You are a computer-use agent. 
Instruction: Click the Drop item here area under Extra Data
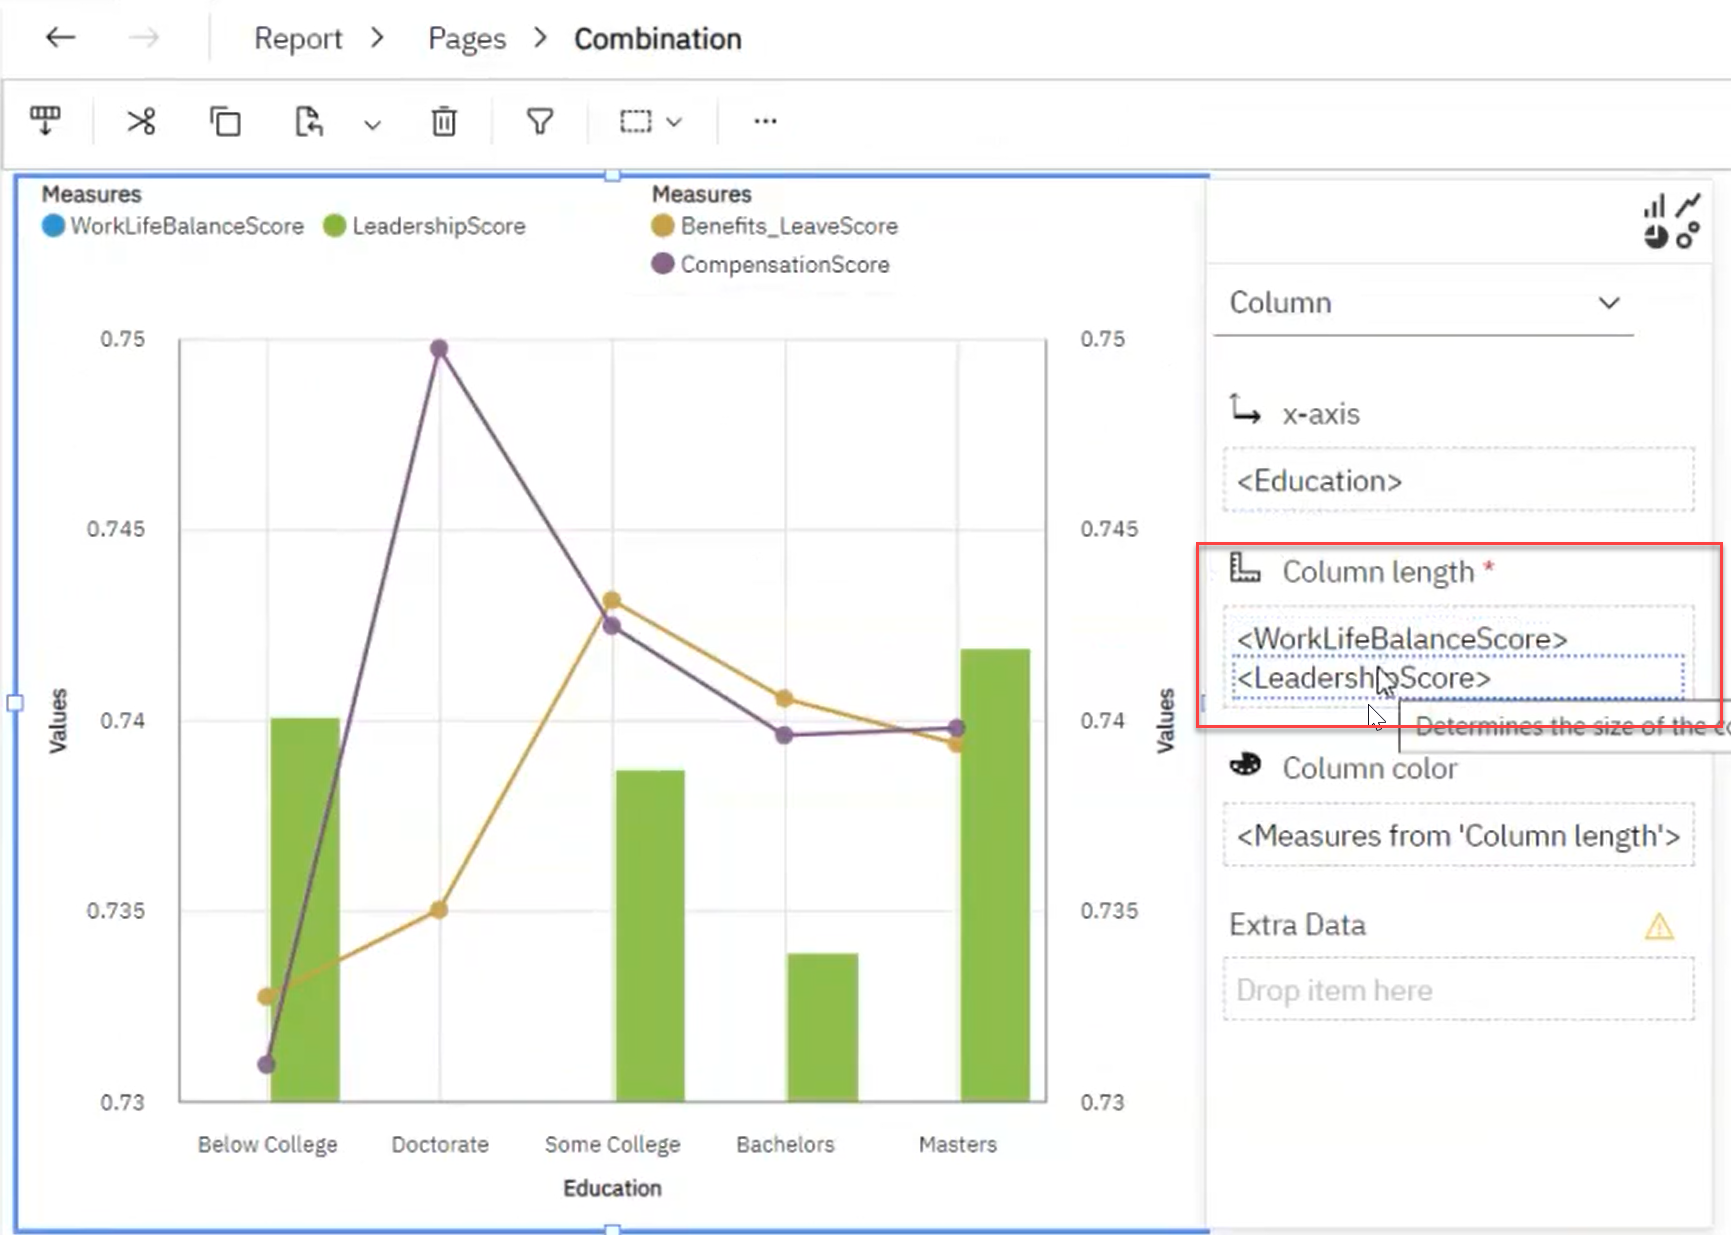pyautogui.click(x=1457, y=989)
